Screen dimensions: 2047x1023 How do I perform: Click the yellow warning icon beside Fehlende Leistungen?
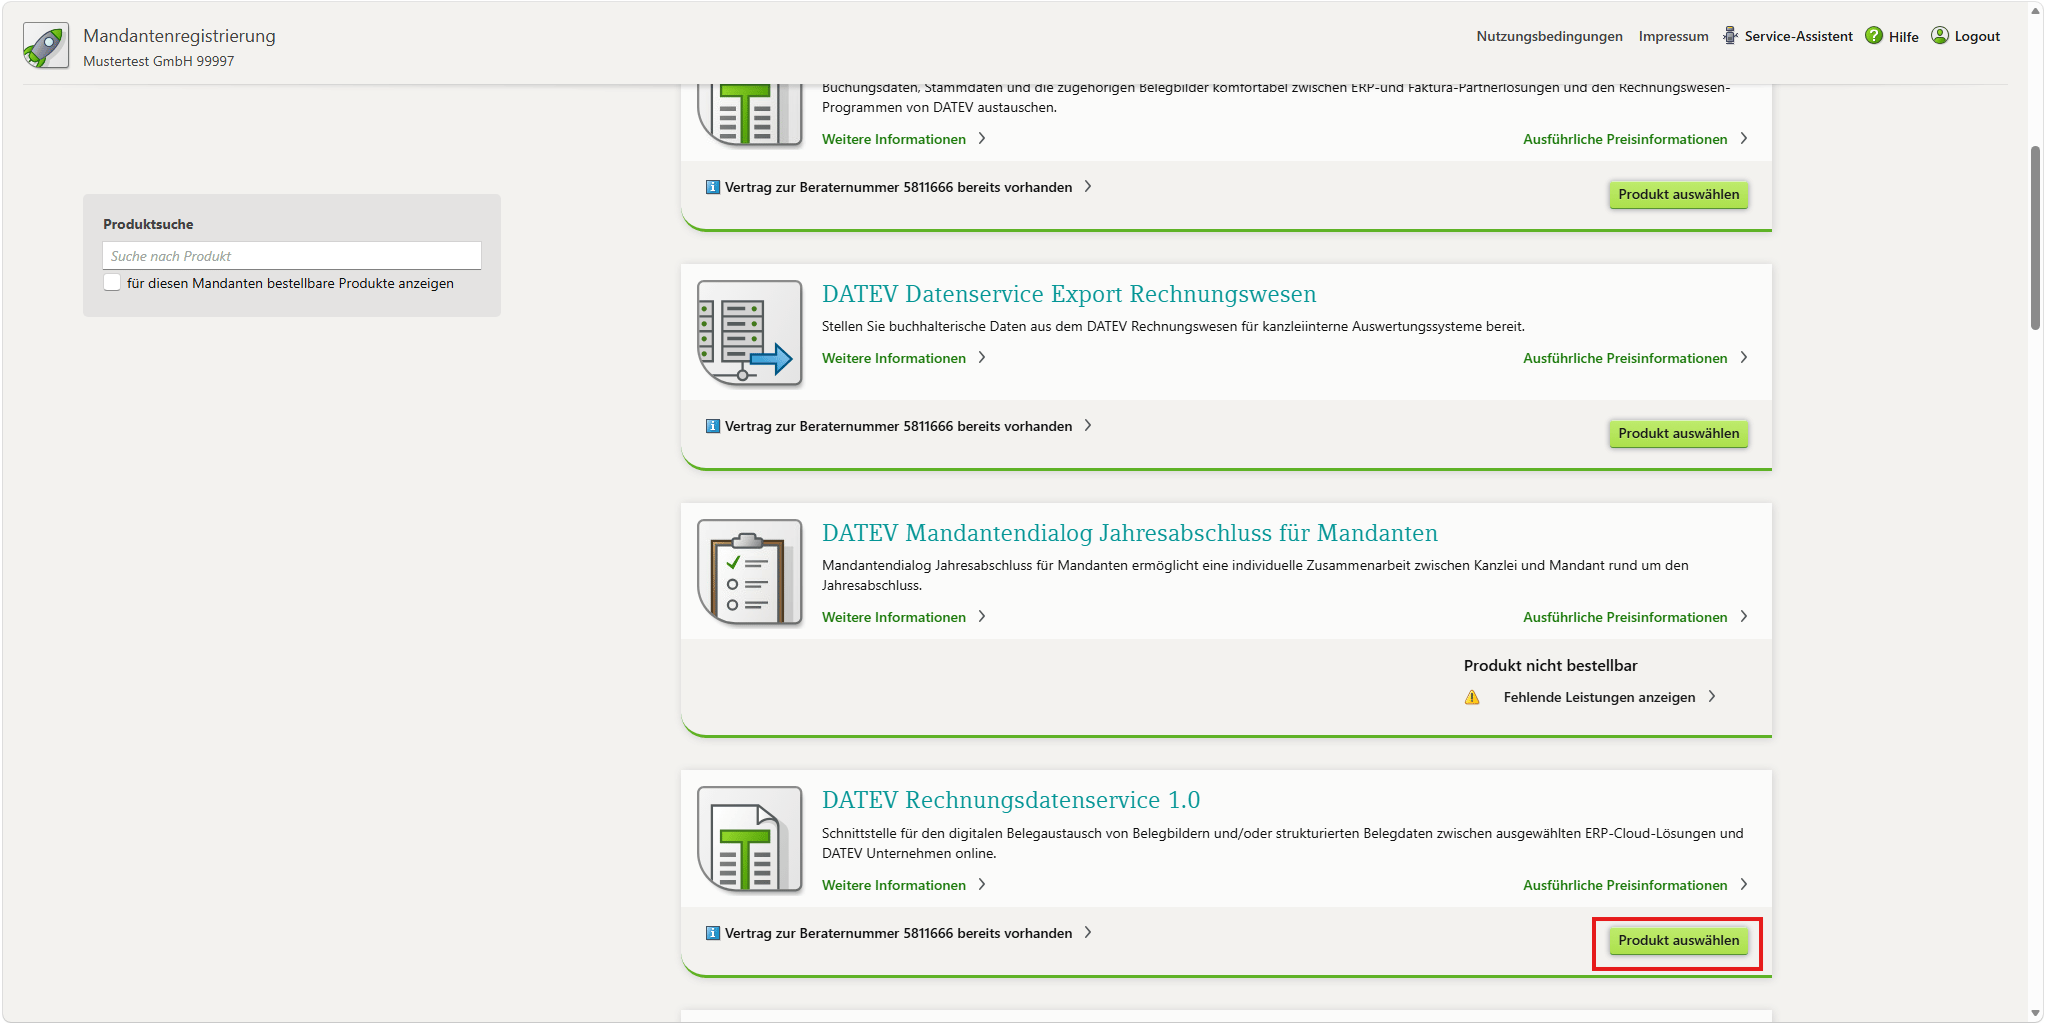point(1472,697)
